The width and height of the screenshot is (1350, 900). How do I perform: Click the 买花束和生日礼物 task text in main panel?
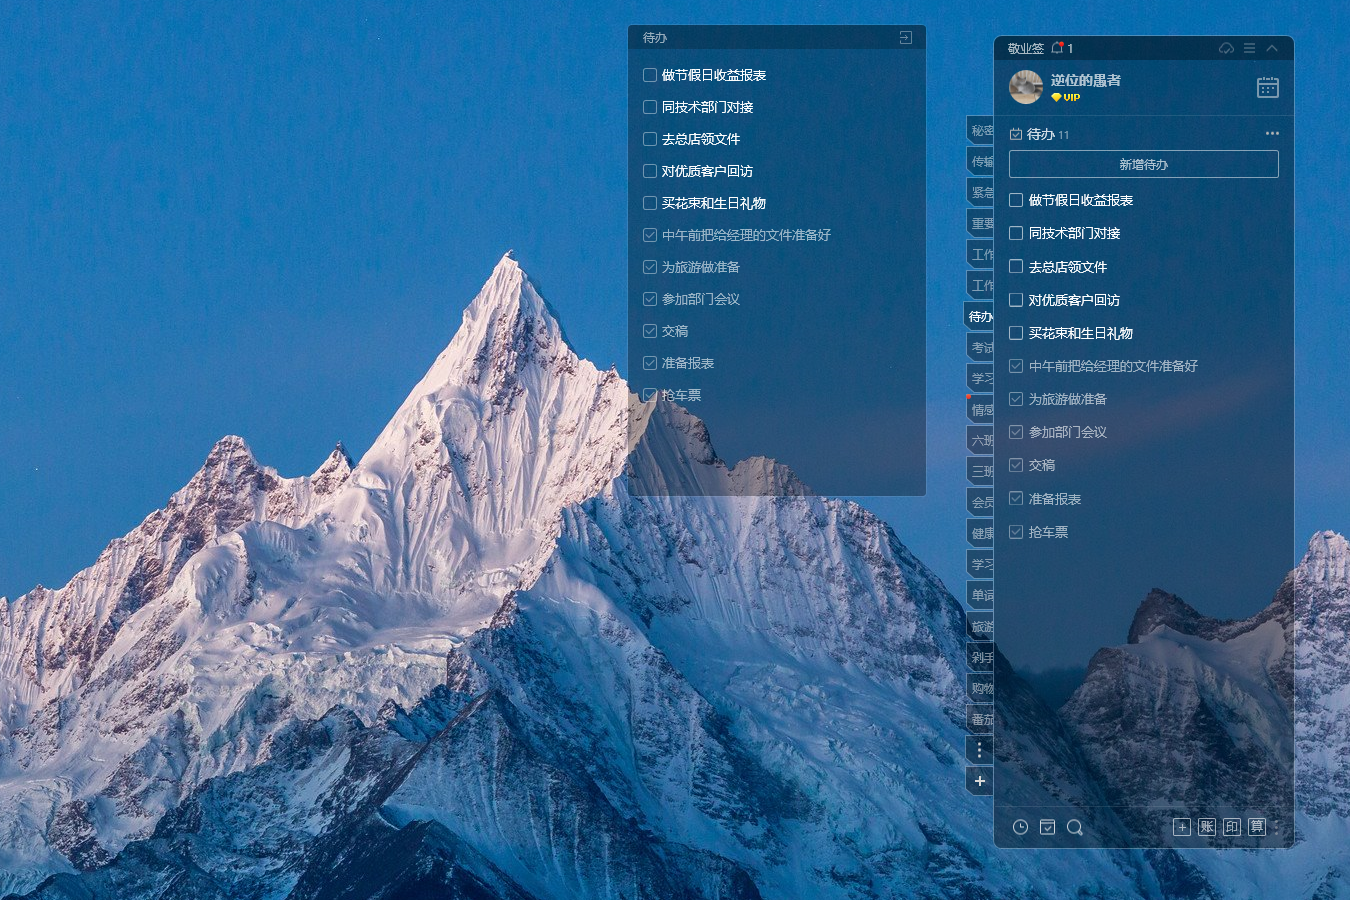coord(1080,333)
